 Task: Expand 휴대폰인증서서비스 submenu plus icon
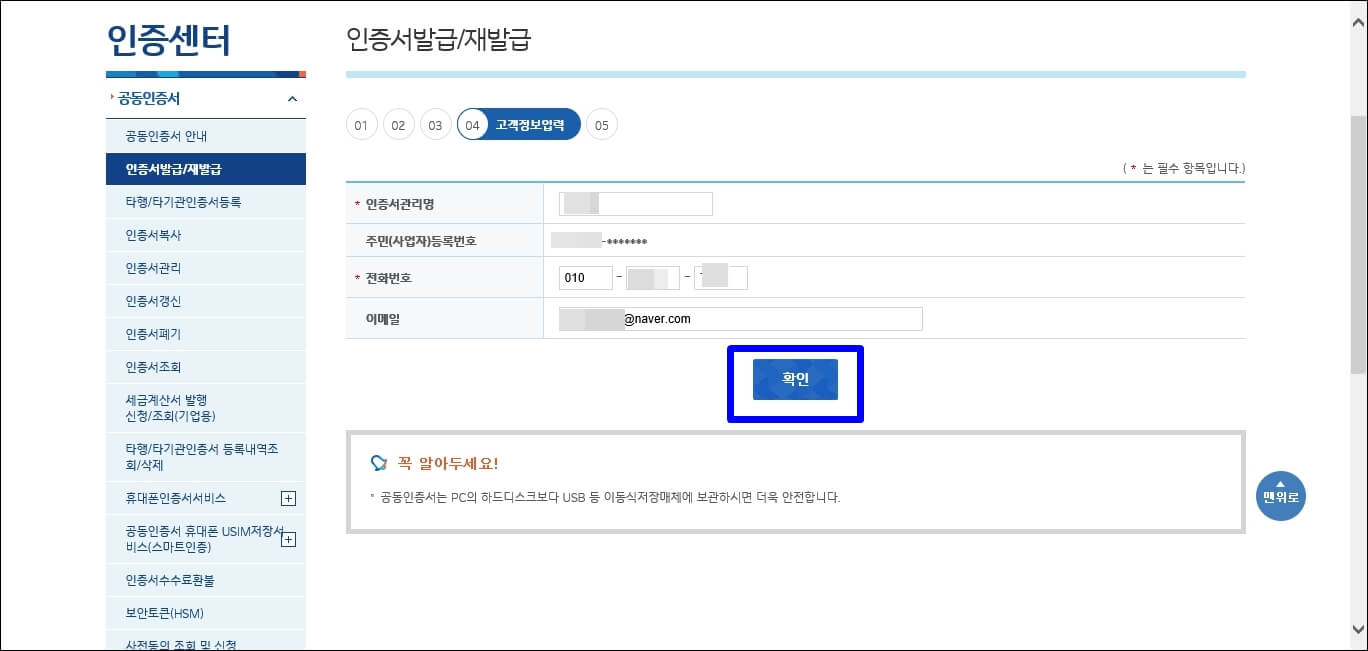tap(288, 498)
